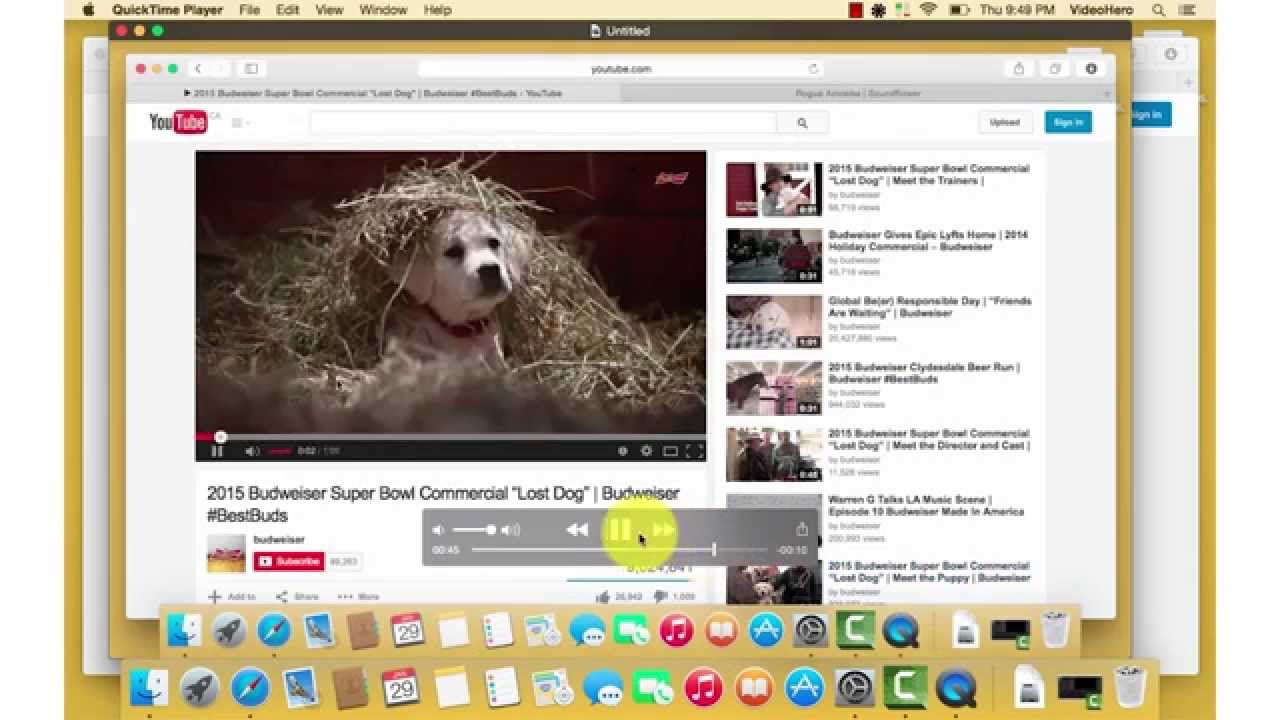Viewport: 1280px width, 720px height.
Task: Open the More options under the video
Action: tap(358, 597)
